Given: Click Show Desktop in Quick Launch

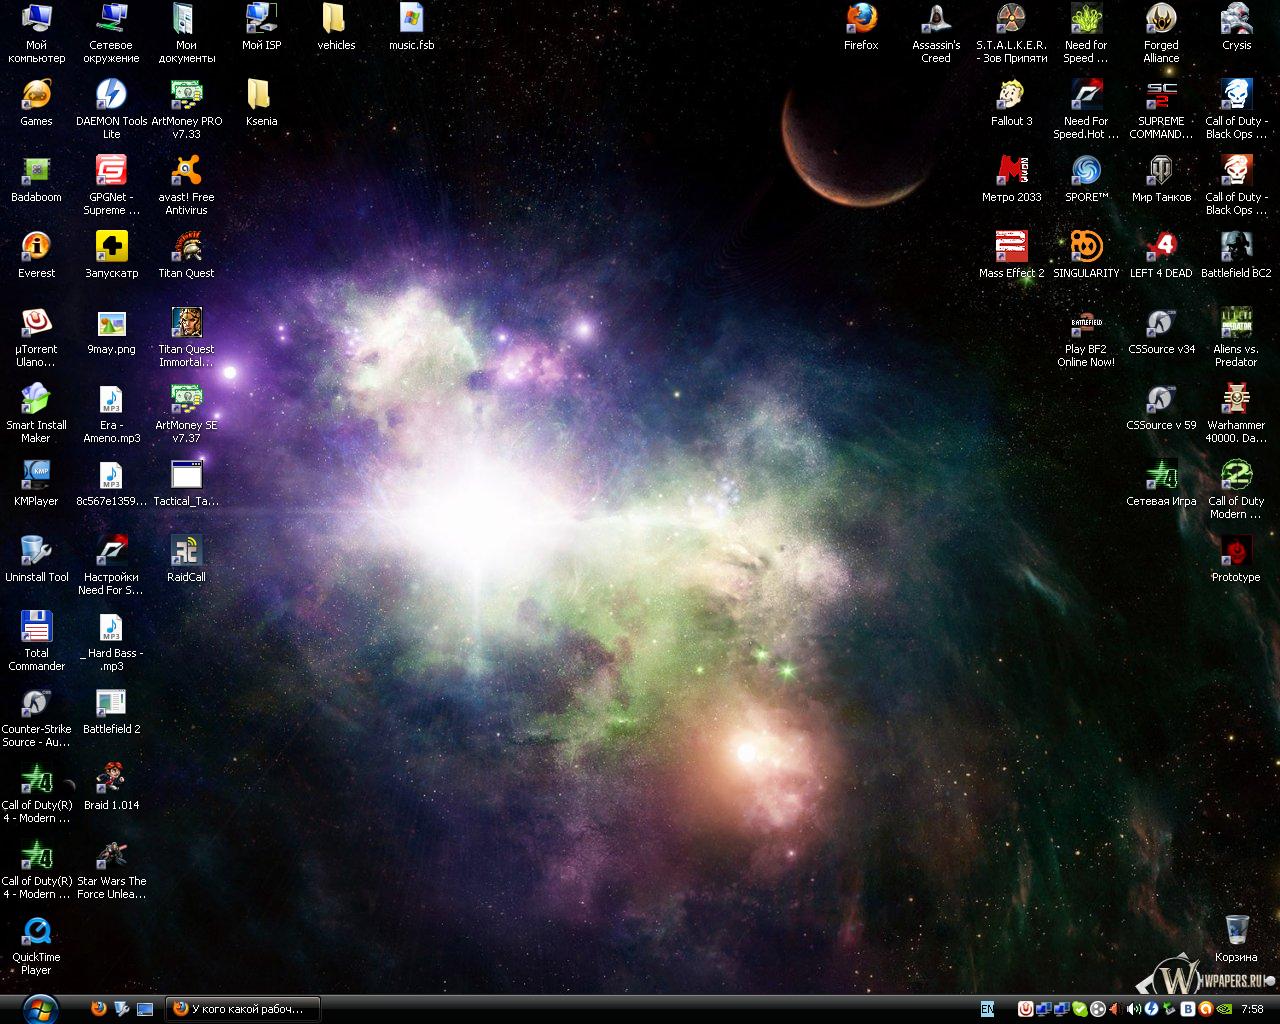Looking at the screenshot, I should 145,1009.
